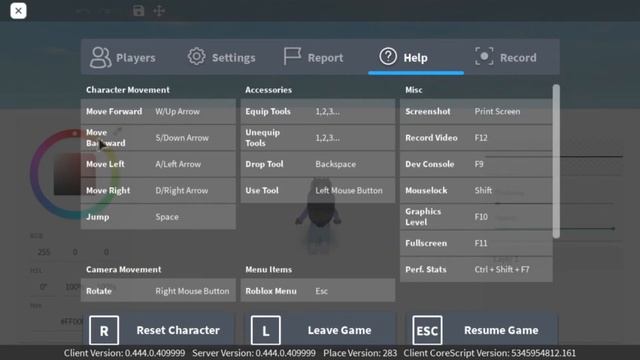Screen dimensions: 640x360
Task: Click the Rotate Right Mouse Button row
Action: 158,291
